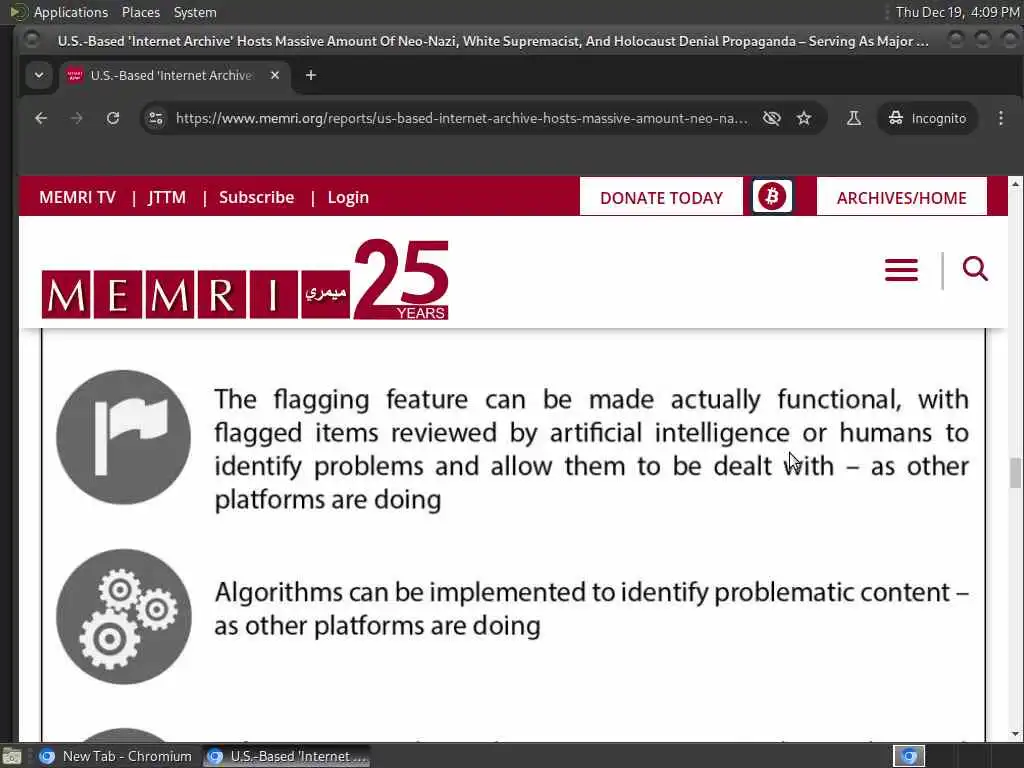Click the show desktop icon in bottom panel
Image resolution: width=1024 pixels, height=768 pixels.
coord(12,756)
